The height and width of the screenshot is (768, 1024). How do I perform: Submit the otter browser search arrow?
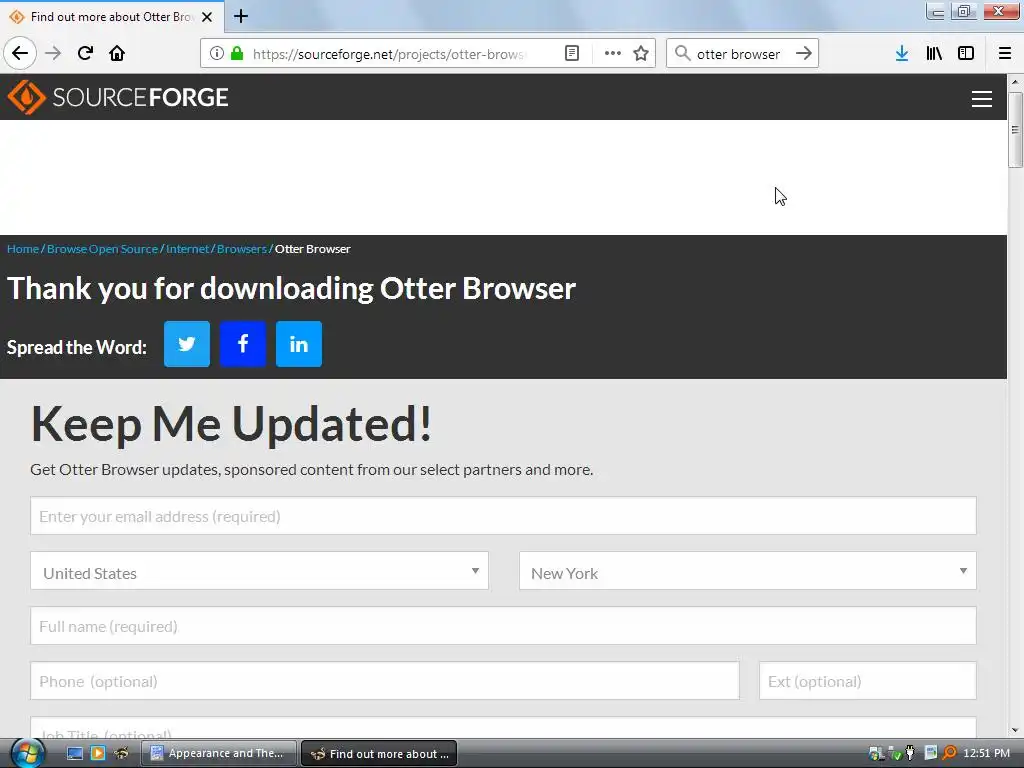tap(804, 54)
